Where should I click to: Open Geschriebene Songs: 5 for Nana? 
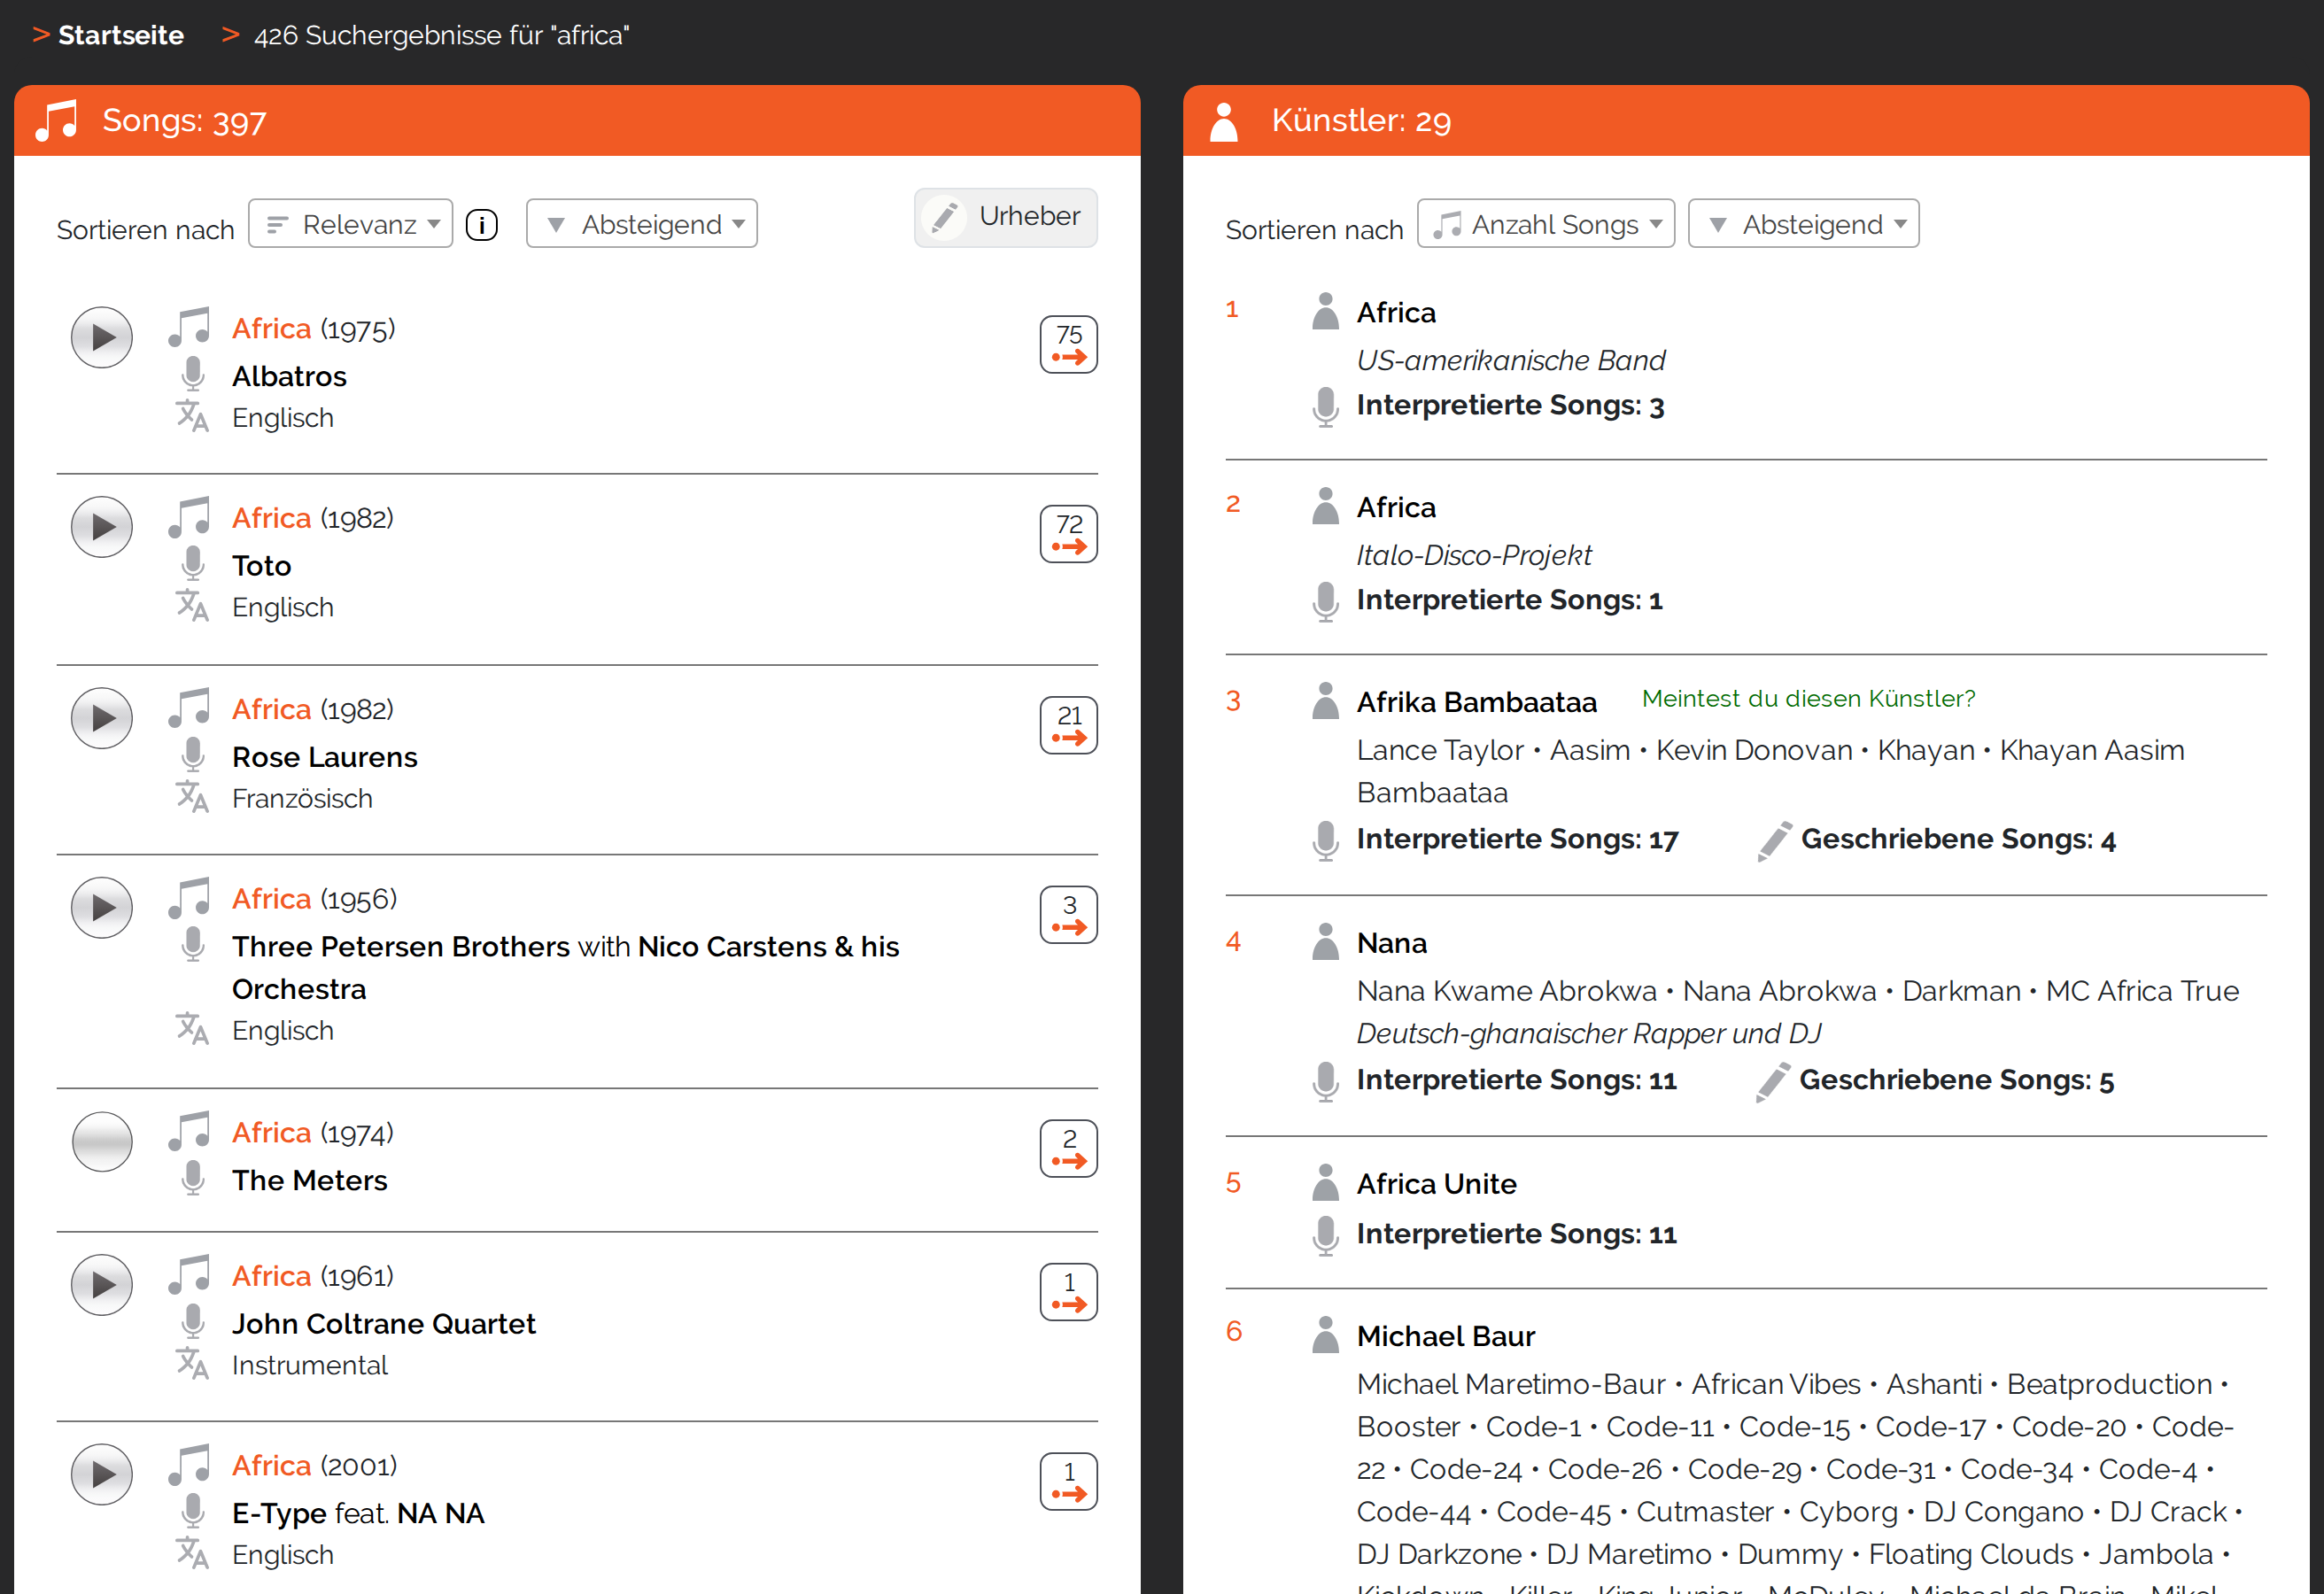coord(1956,1080)
